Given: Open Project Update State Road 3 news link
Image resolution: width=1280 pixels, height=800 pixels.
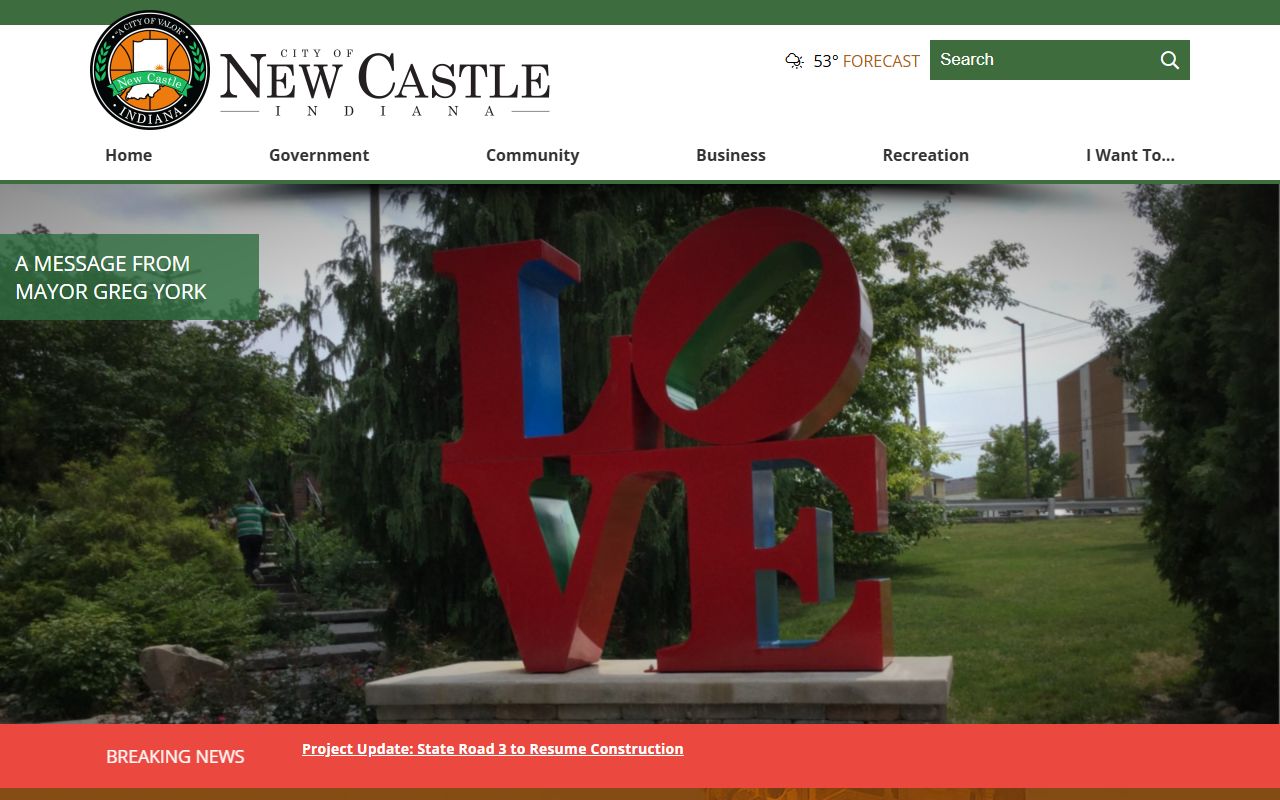Looking at the screenshot, I should 493,749.
